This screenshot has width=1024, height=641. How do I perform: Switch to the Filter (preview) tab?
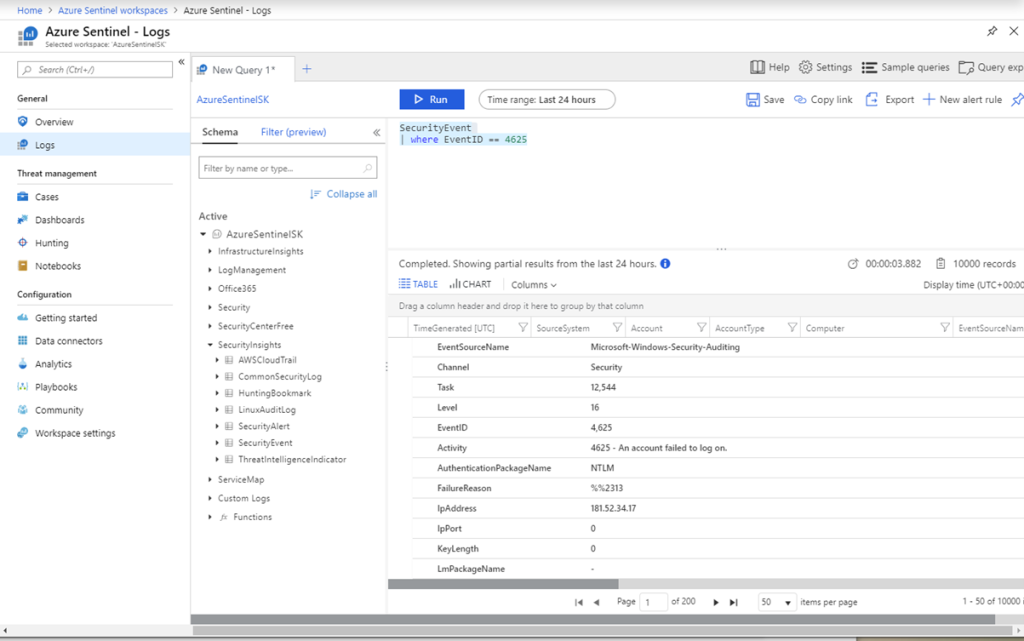(x=293, y=132)
